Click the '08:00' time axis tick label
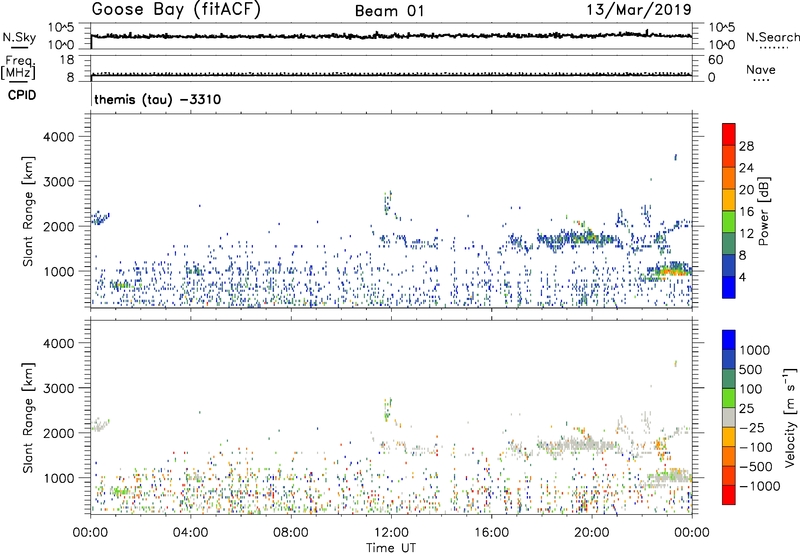The width and height of the screenshot is (800, 554). click(291, 533)
